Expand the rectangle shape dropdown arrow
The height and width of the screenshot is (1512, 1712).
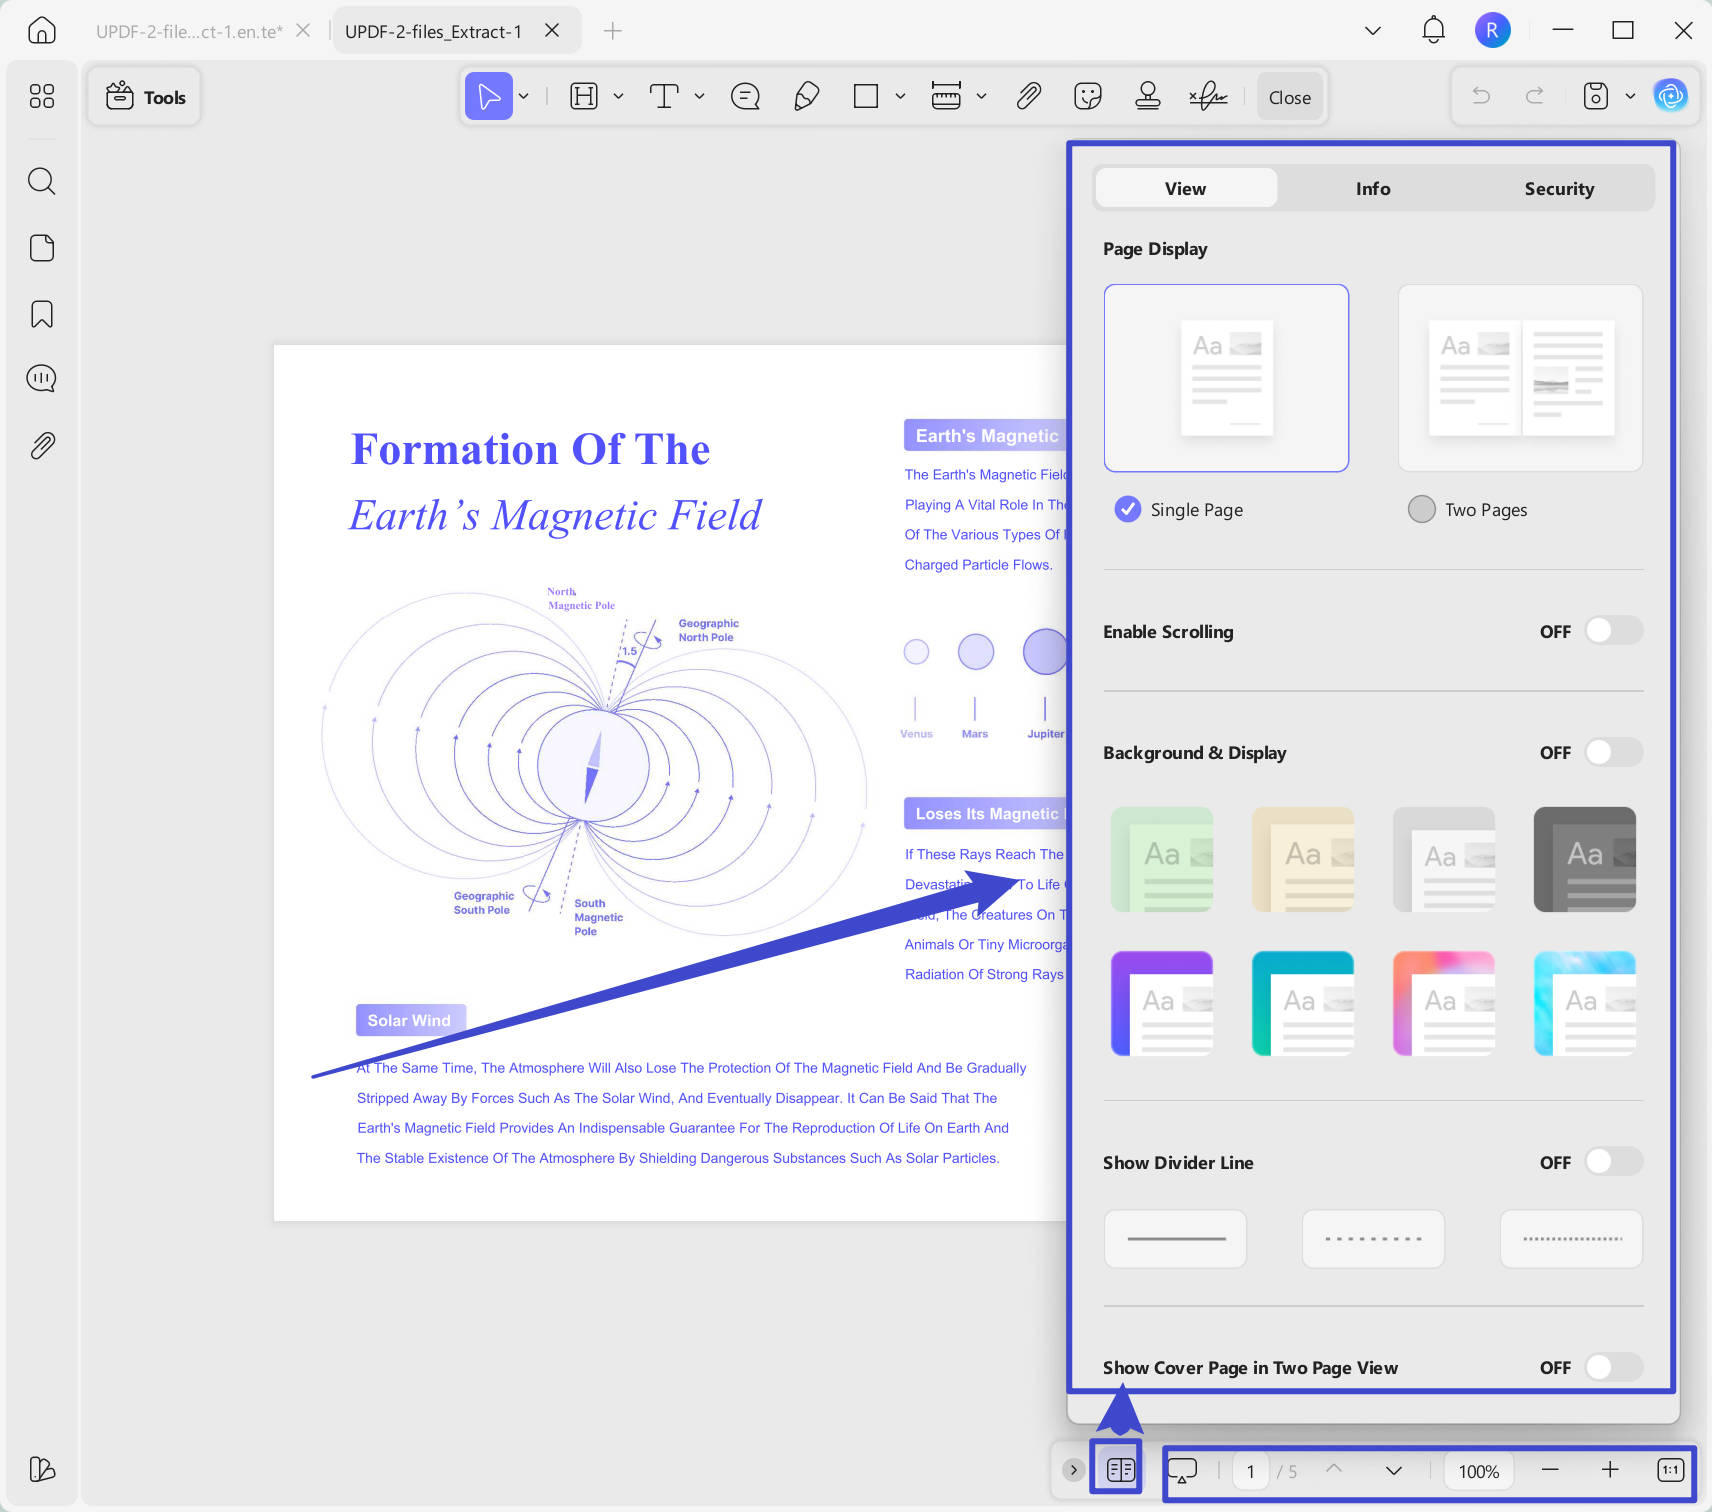tap(900, 96)
